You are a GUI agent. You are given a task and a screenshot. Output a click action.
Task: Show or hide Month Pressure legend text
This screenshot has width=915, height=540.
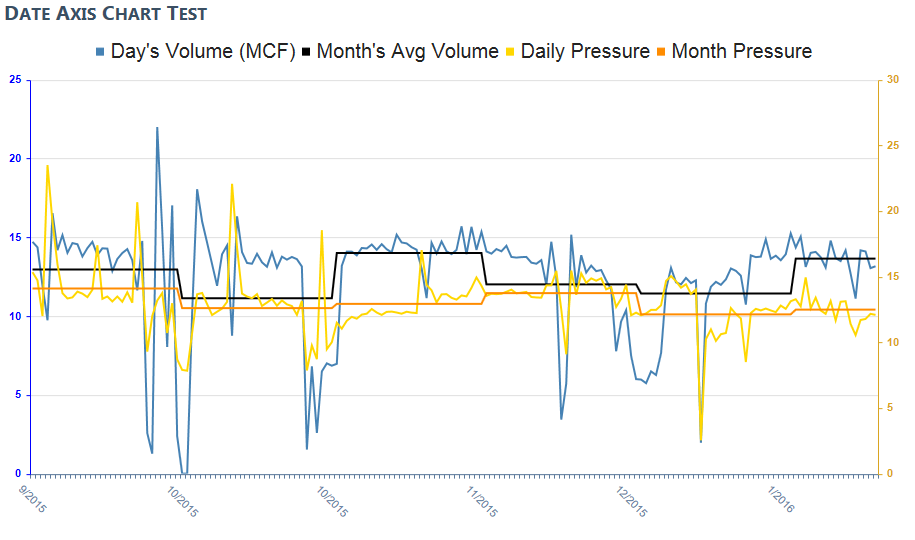click(x=741, y=51)
